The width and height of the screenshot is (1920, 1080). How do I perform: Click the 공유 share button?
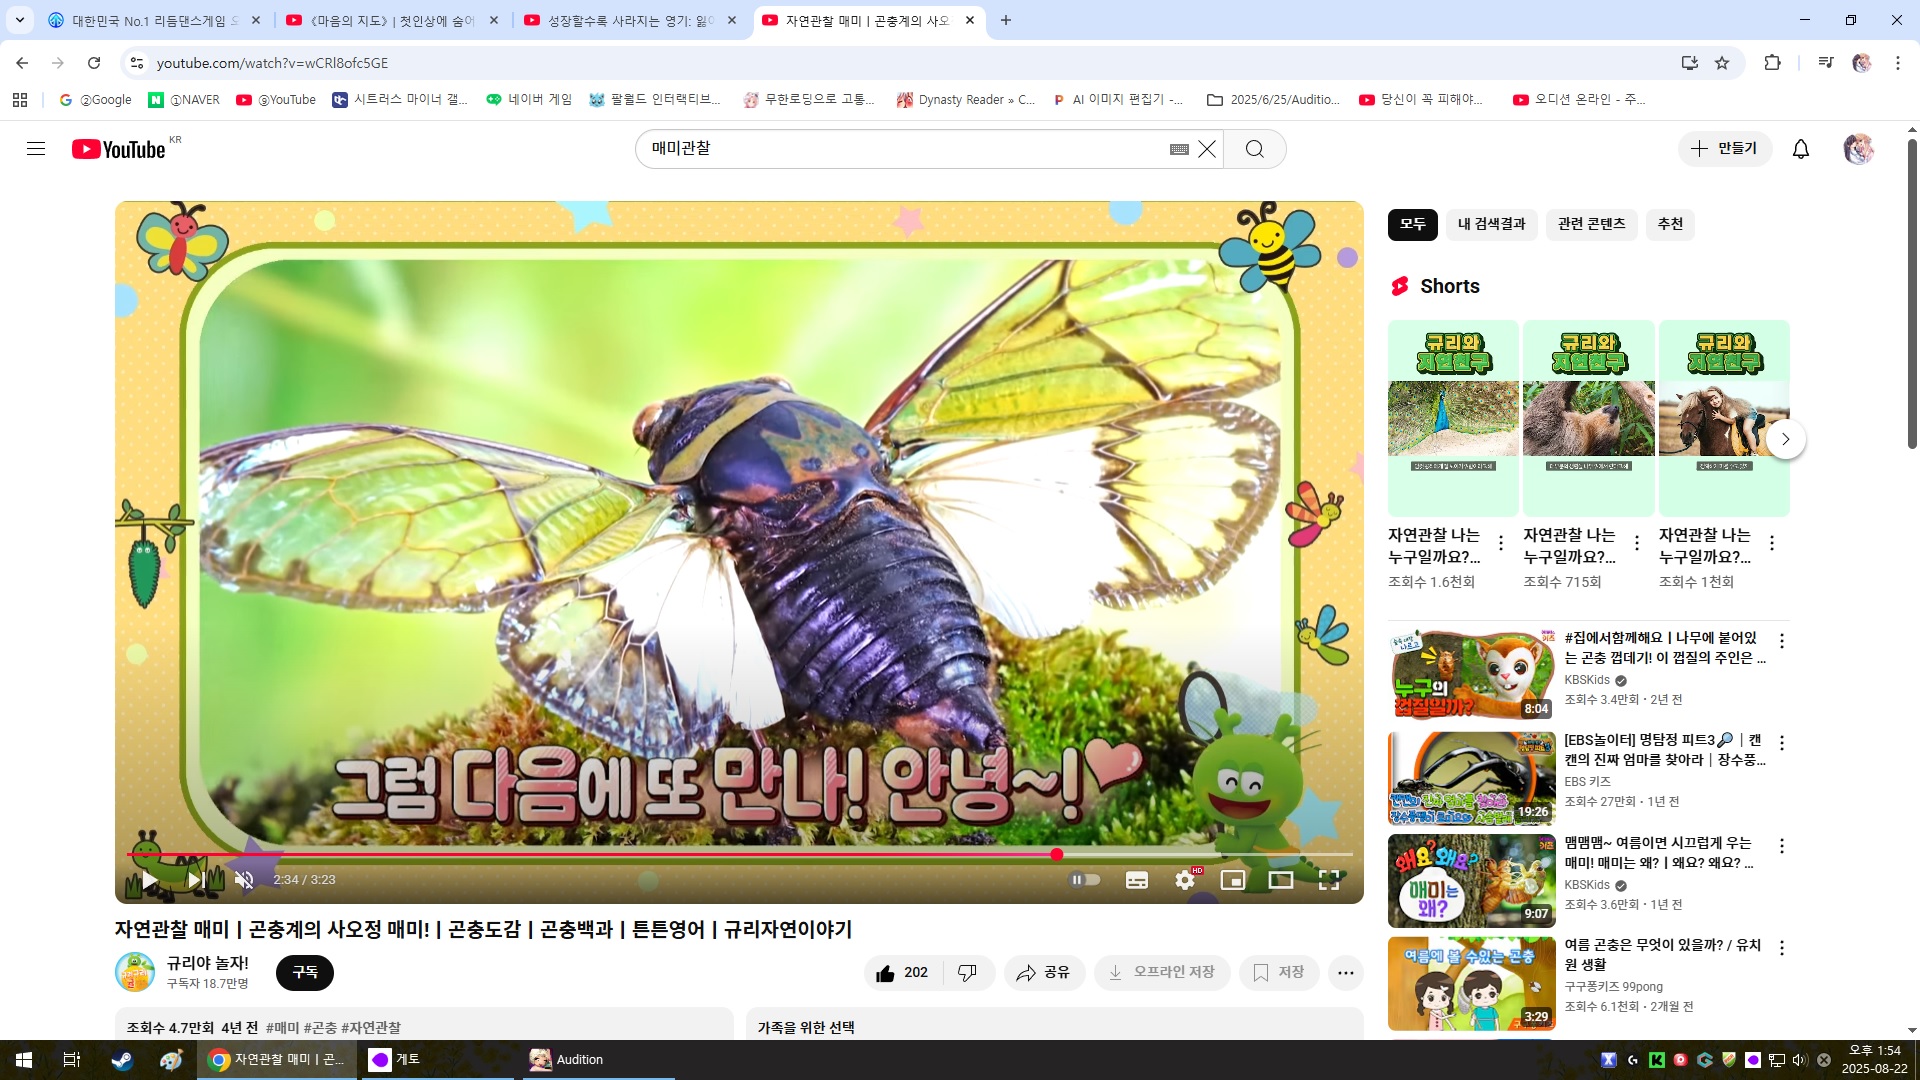[1044, 973]
